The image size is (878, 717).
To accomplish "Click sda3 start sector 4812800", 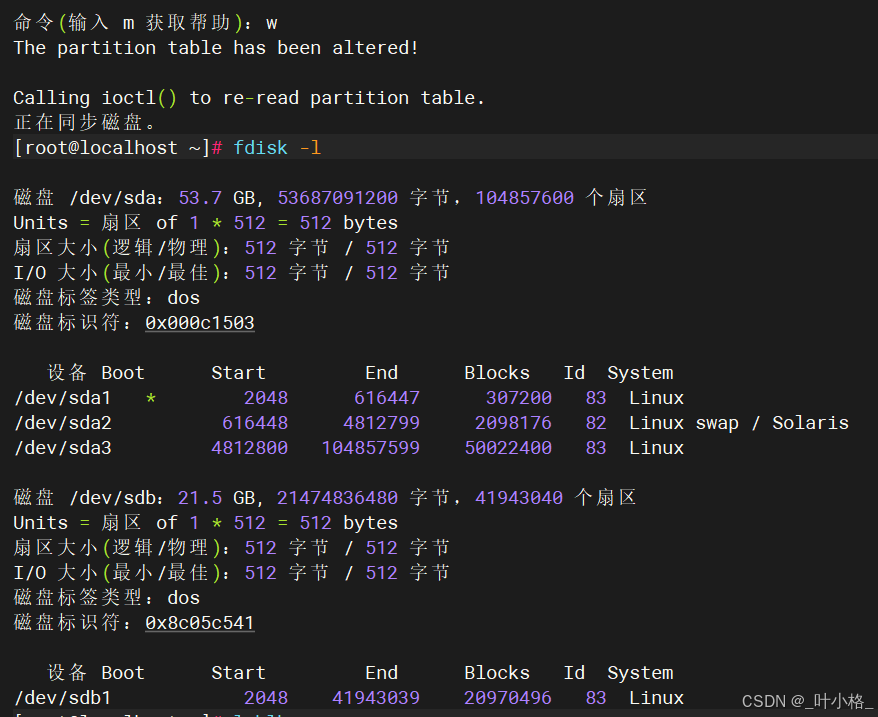I will [250, 448].
